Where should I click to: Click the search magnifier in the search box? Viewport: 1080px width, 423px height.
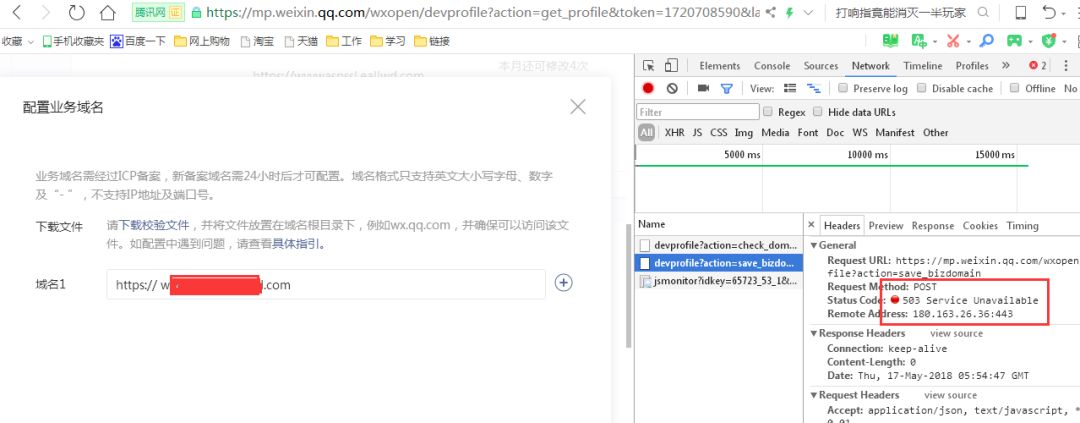pyautogui.click(x=984, y=12)
